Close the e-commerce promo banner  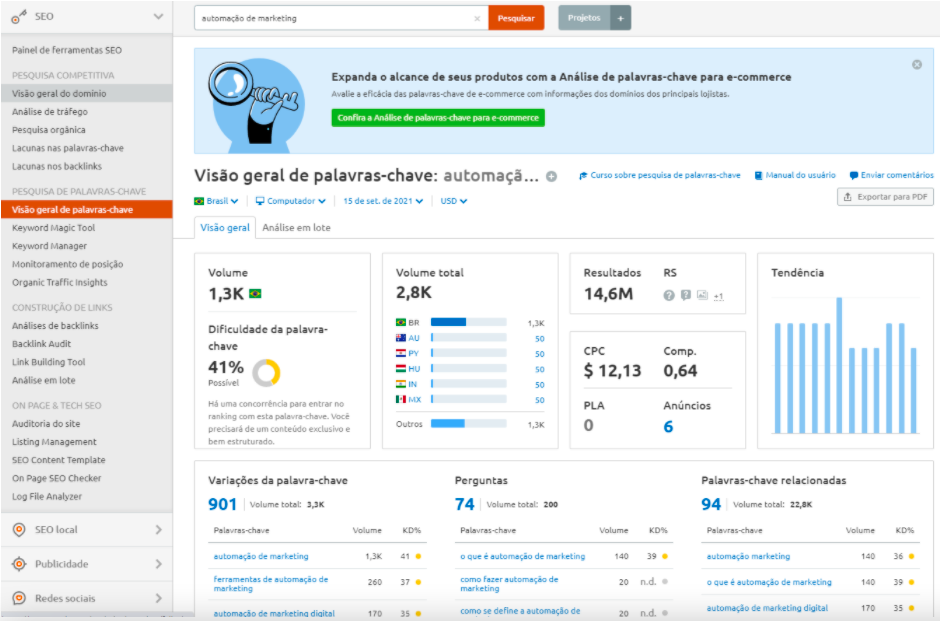click(x=917, y=65)
